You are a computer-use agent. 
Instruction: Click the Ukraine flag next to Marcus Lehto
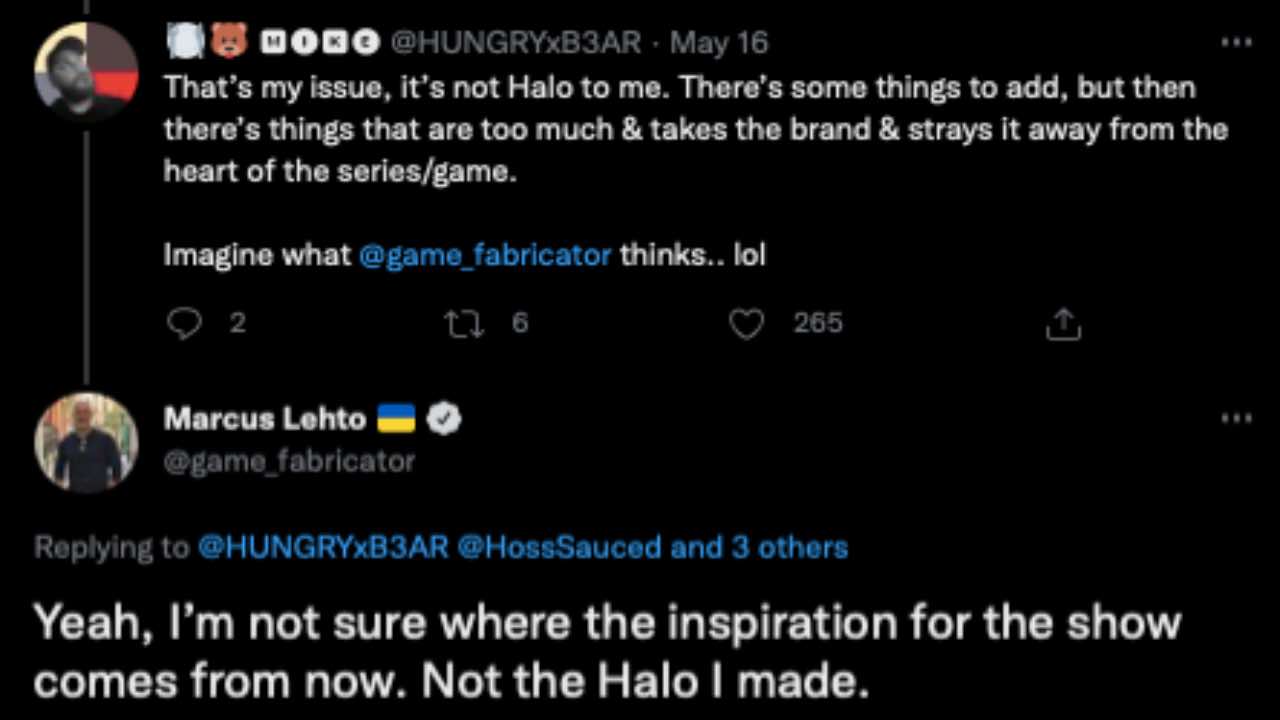click(x=396, y=419)
